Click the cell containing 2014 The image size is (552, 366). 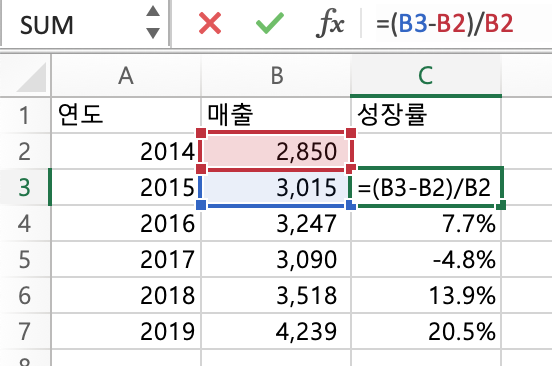coord(126,151)
